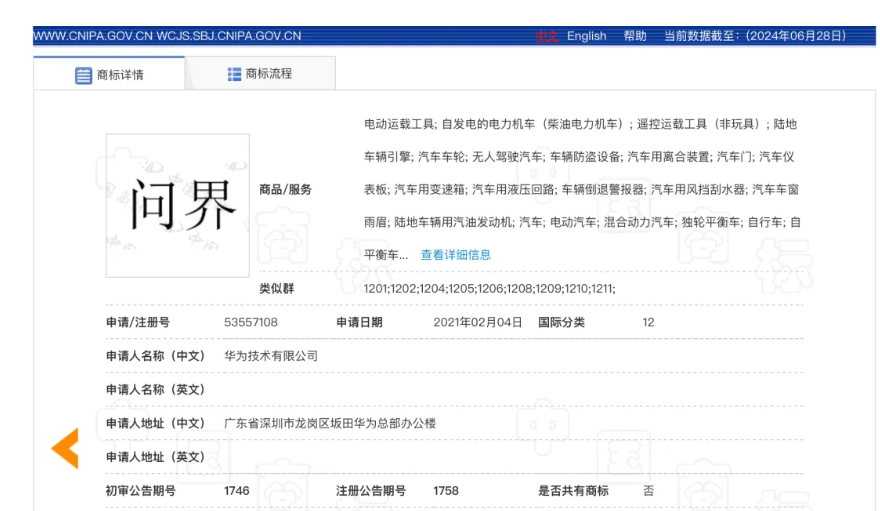Select the similar group codes 1201;1202…
The image size is (880, 511).
pyautogui.click(x=489, y=288)
